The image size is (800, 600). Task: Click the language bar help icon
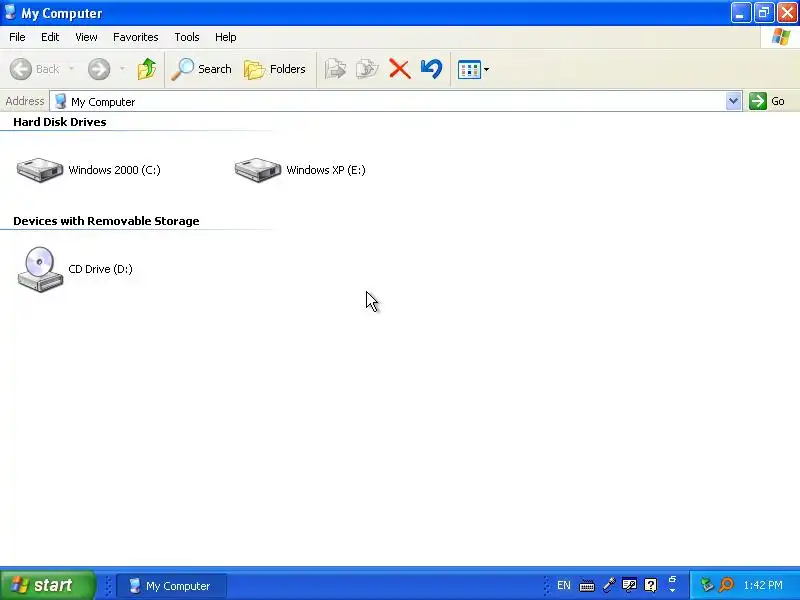651,585
